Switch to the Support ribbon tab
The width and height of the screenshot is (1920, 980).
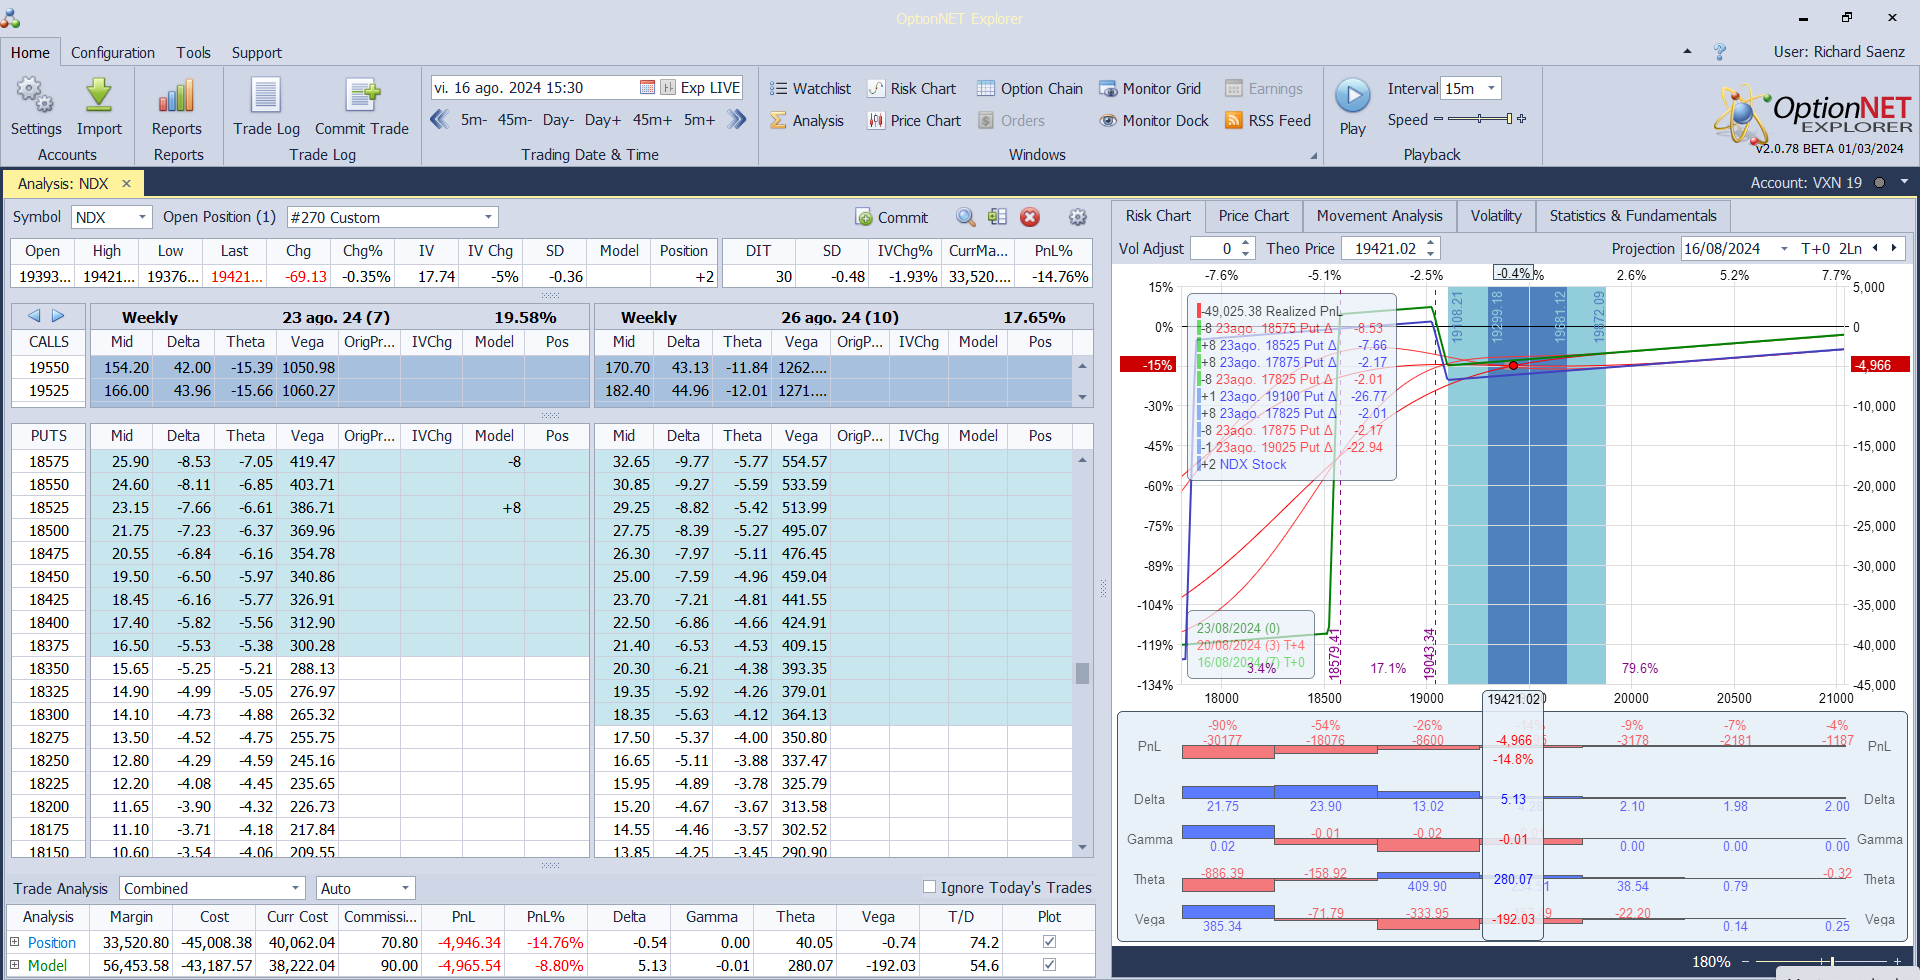(257, 53)
